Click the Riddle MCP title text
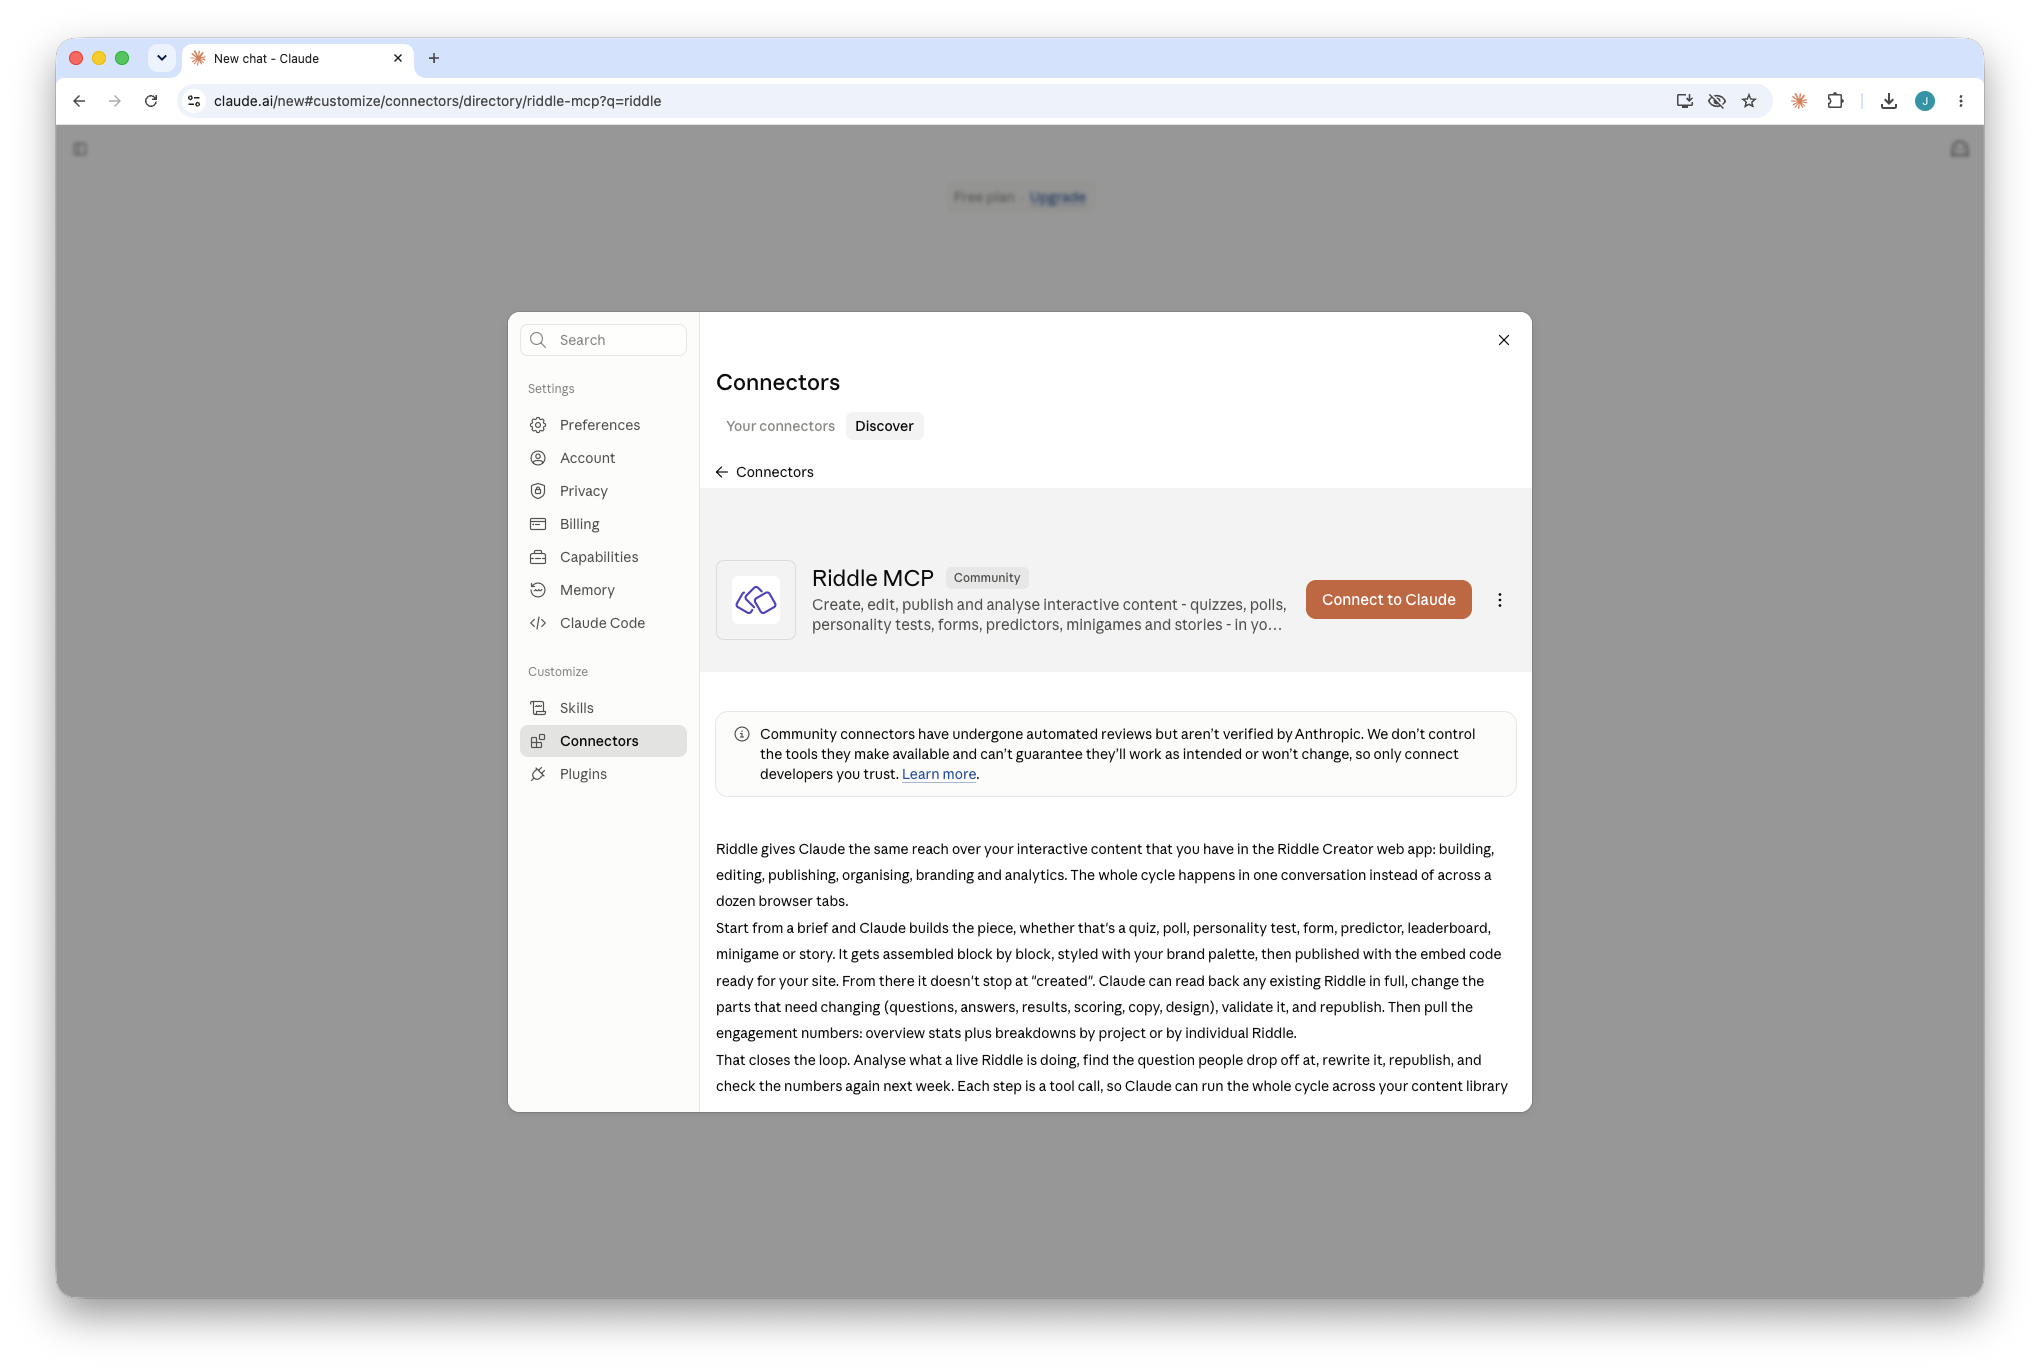The height and width of the screenshot is (1372, 2040). (873, 578)
